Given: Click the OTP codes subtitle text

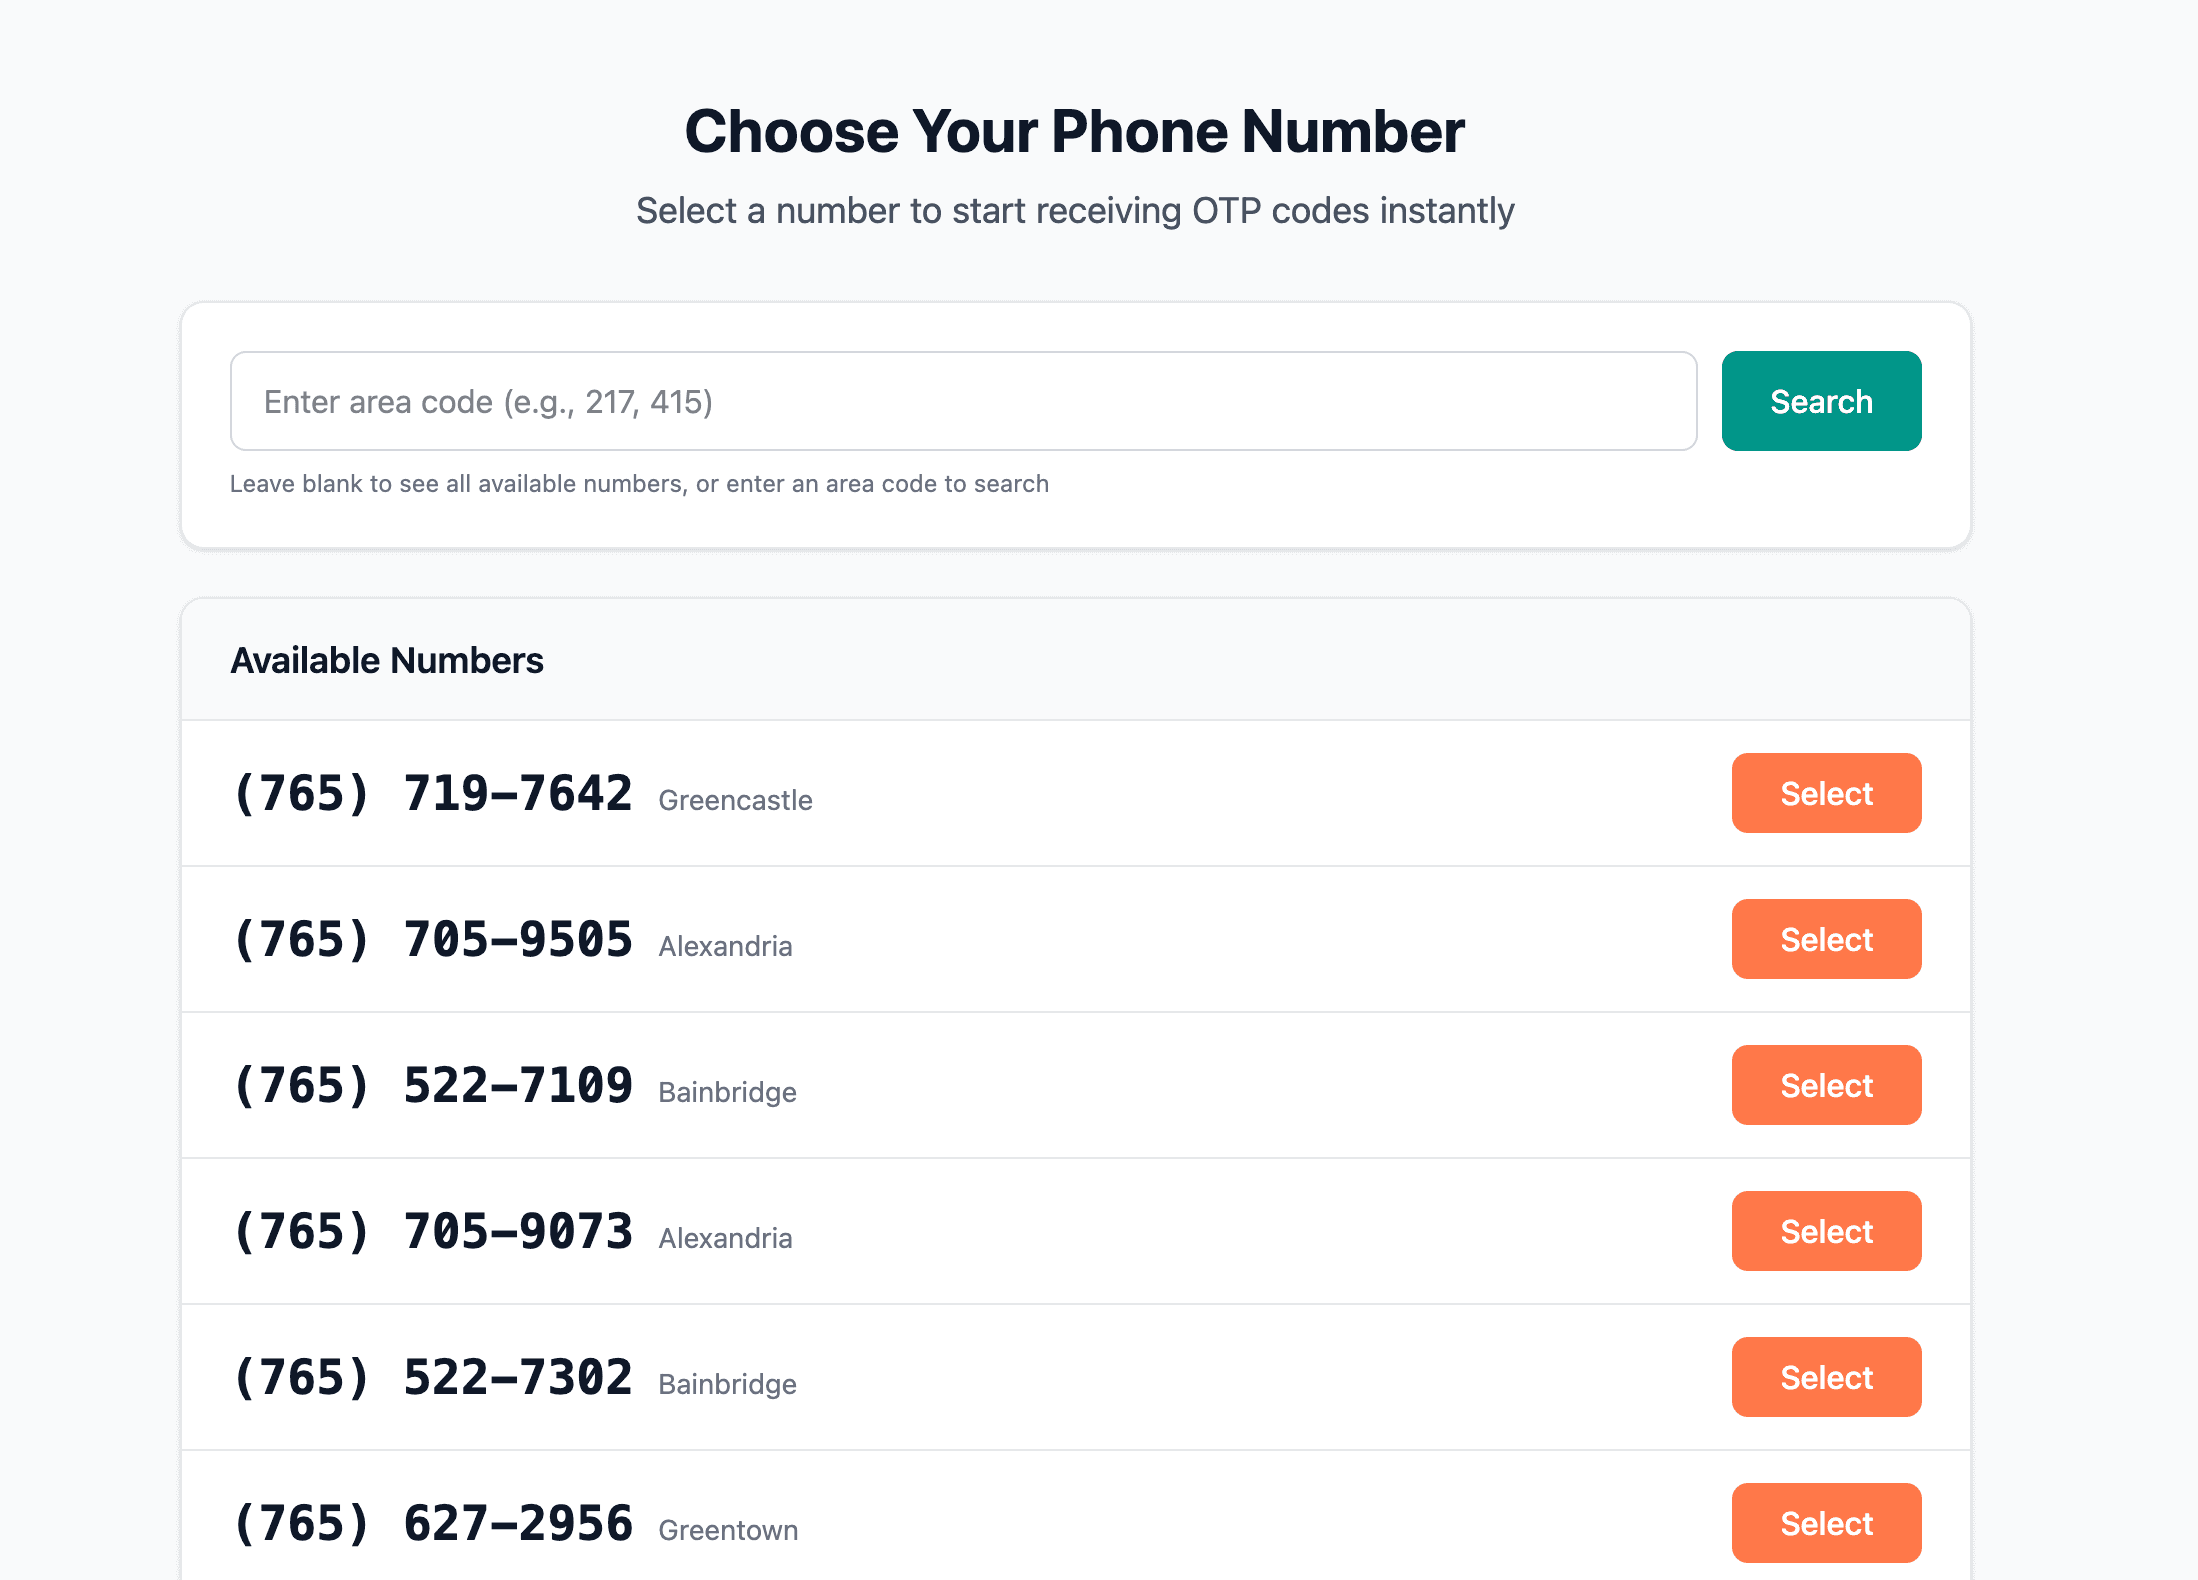Looking at the screenshot, I should [x=1075, y=211].
